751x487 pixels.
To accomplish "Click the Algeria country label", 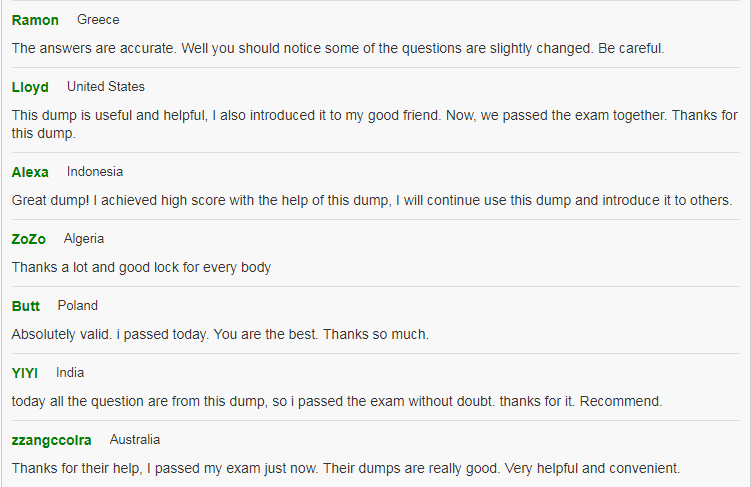I will pyautogui.click(x=84, y=238).
